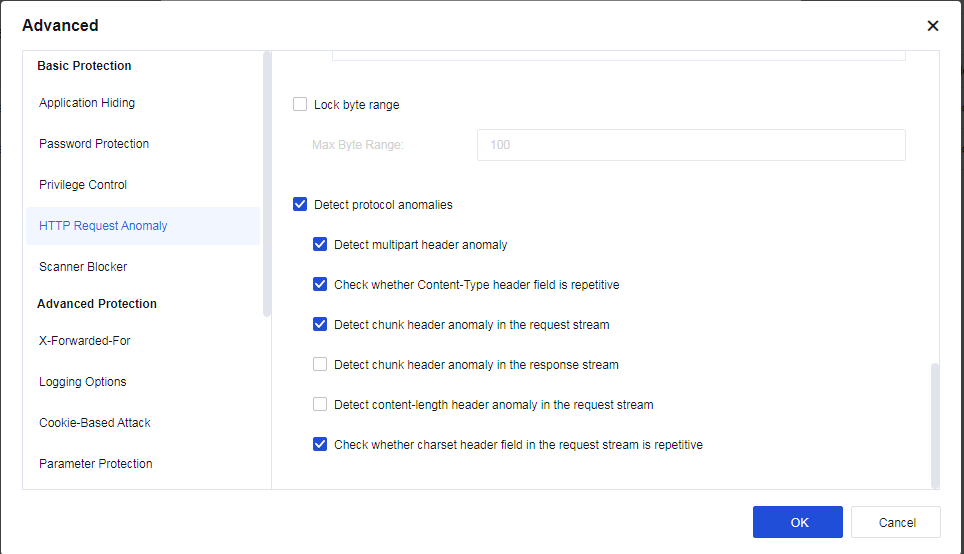Select Cookie-Based Attack section
This screenshot has height=554, width=964.
tap(95, 423)
